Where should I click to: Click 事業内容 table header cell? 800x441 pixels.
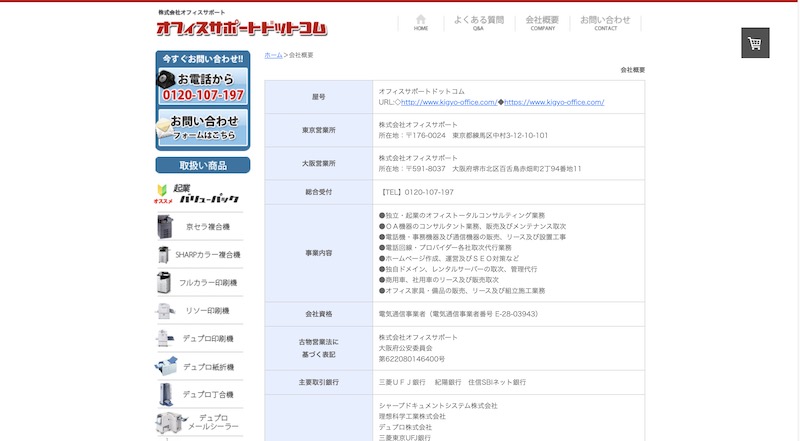pos(318,253)
